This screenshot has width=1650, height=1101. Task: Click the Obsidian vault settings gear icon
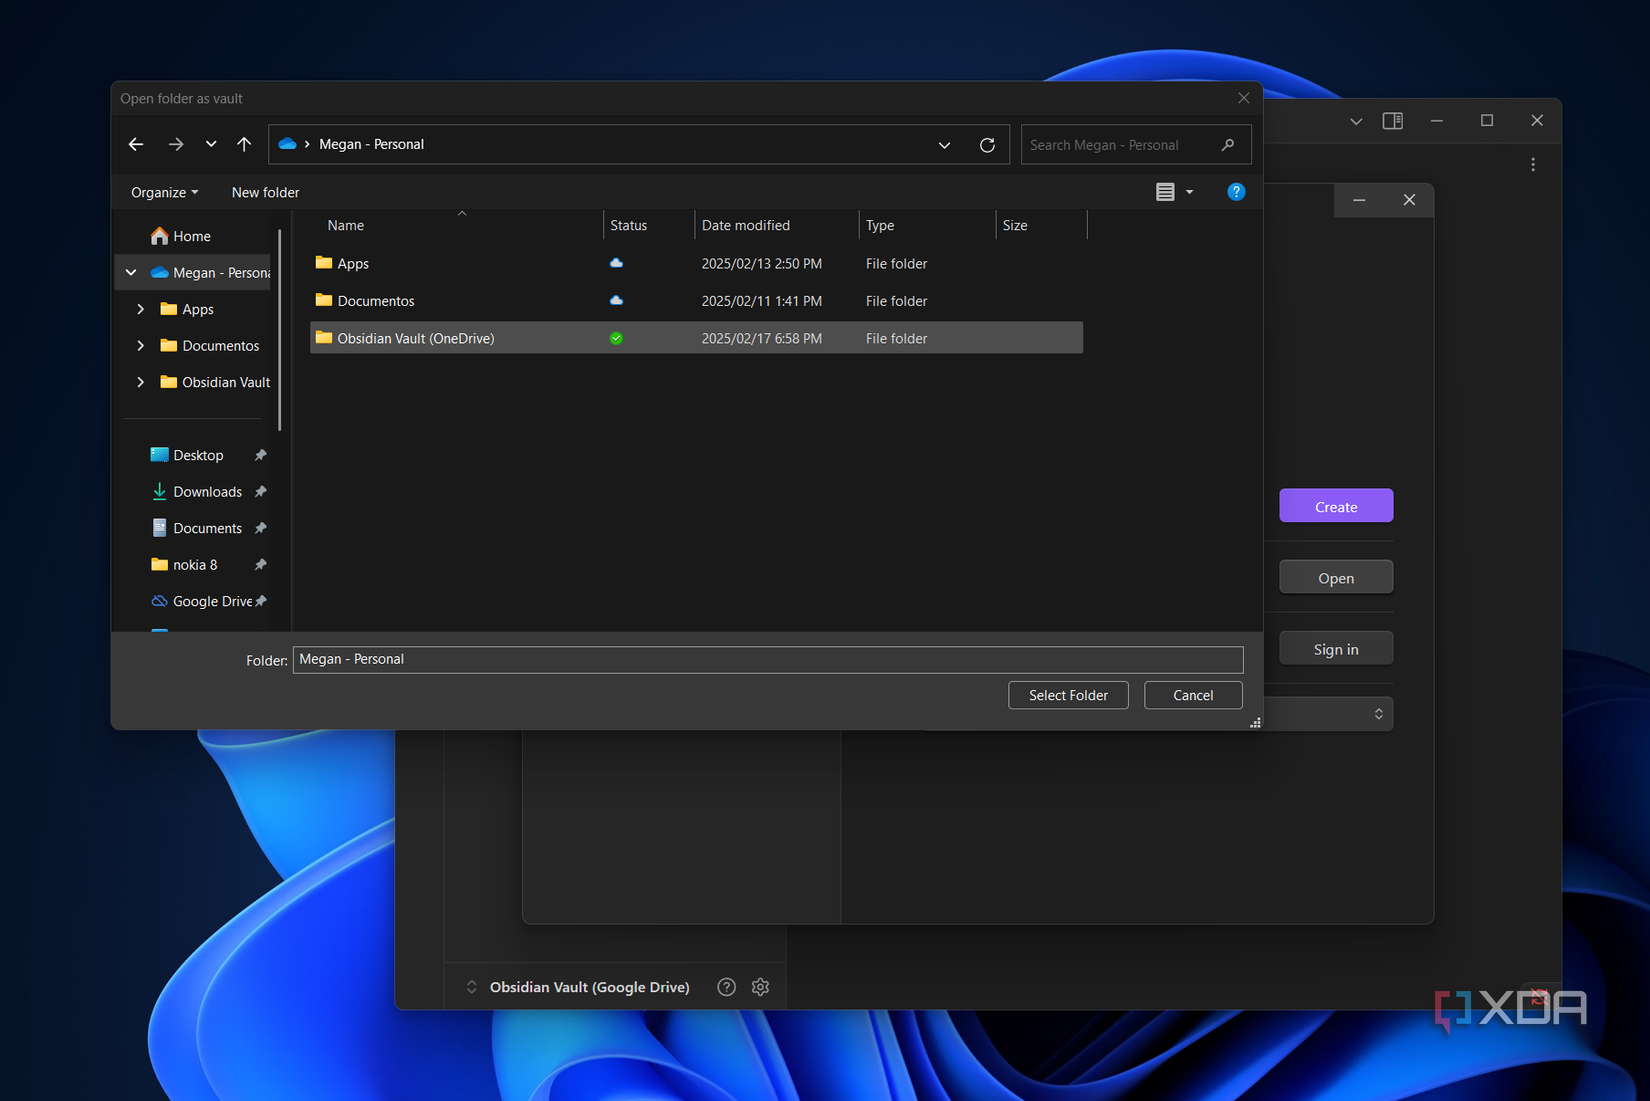[760, 987]
